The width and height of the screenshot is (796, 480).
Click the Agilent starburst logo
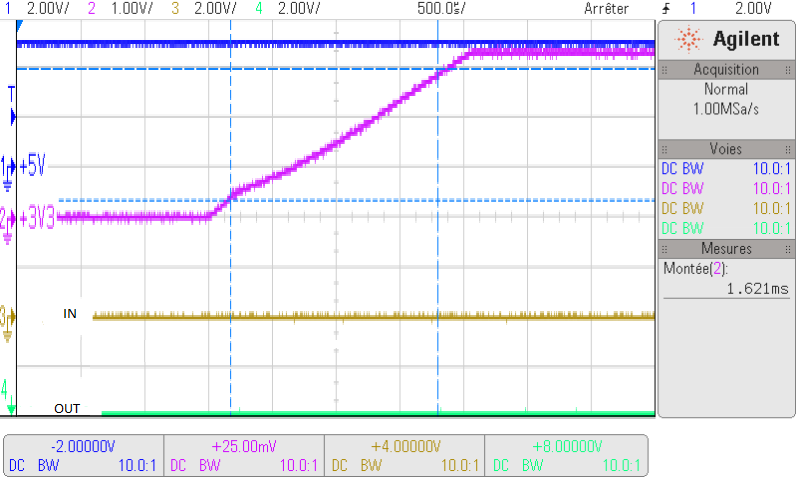(688, 39)
